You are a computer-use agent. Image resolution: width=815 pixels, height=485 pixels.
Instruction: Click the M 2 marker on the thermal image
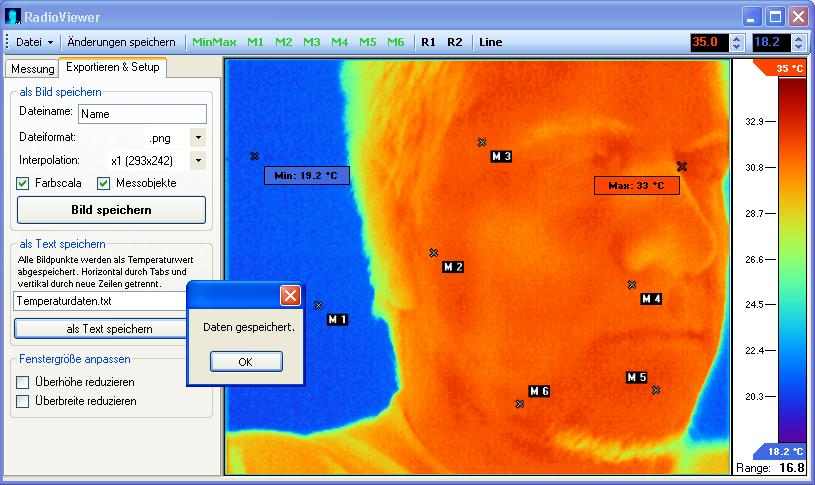pyautogui.click(x=453, y=267)
